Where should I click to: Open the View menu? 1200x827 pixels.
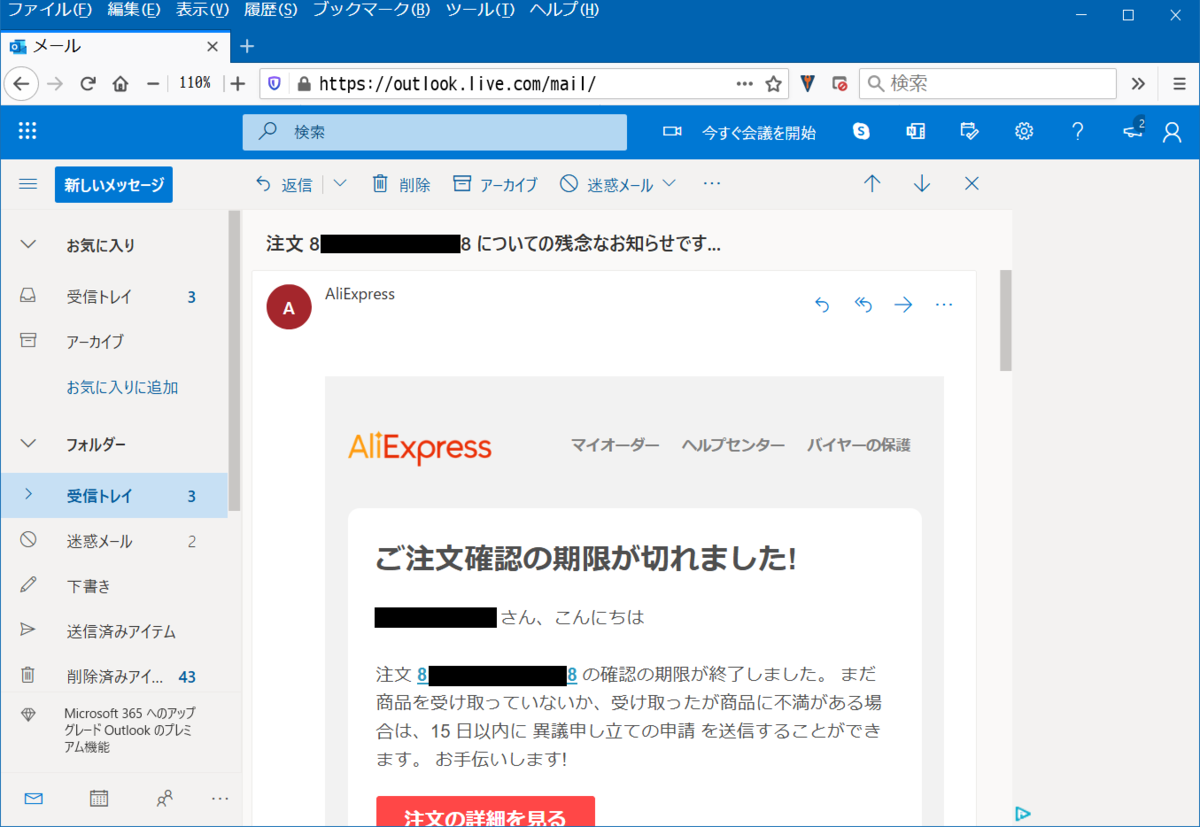[x=202, y=10]
